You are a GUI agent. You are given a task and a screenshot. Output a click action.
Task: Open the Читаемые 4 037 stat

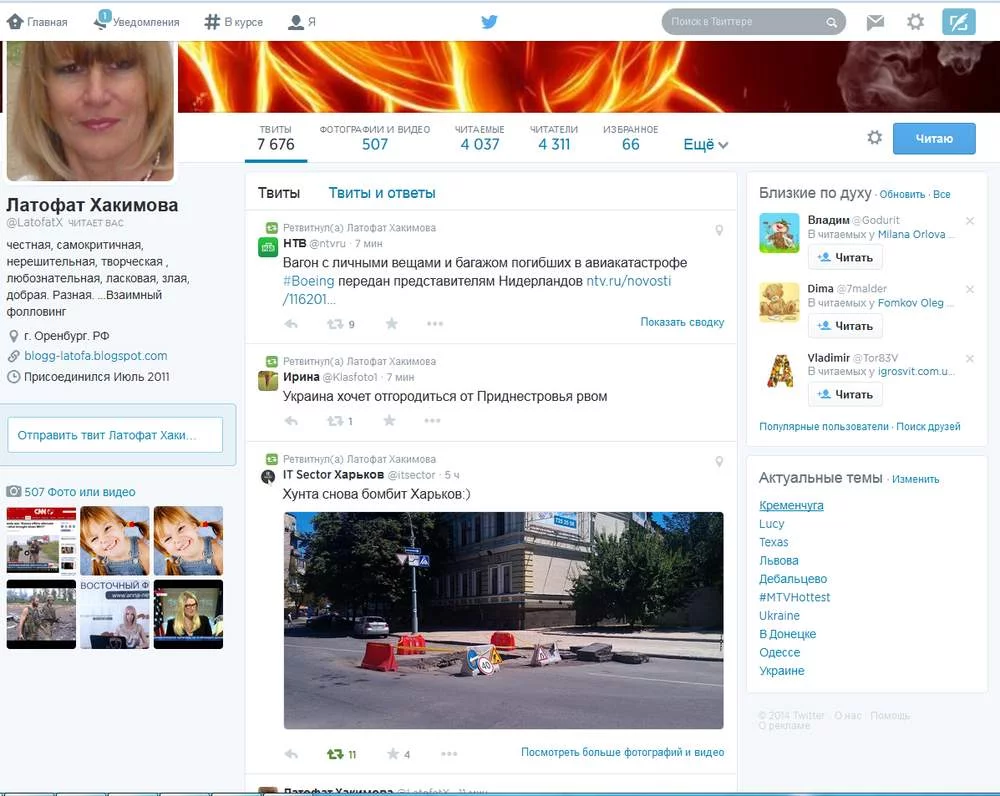pos(480,138)
